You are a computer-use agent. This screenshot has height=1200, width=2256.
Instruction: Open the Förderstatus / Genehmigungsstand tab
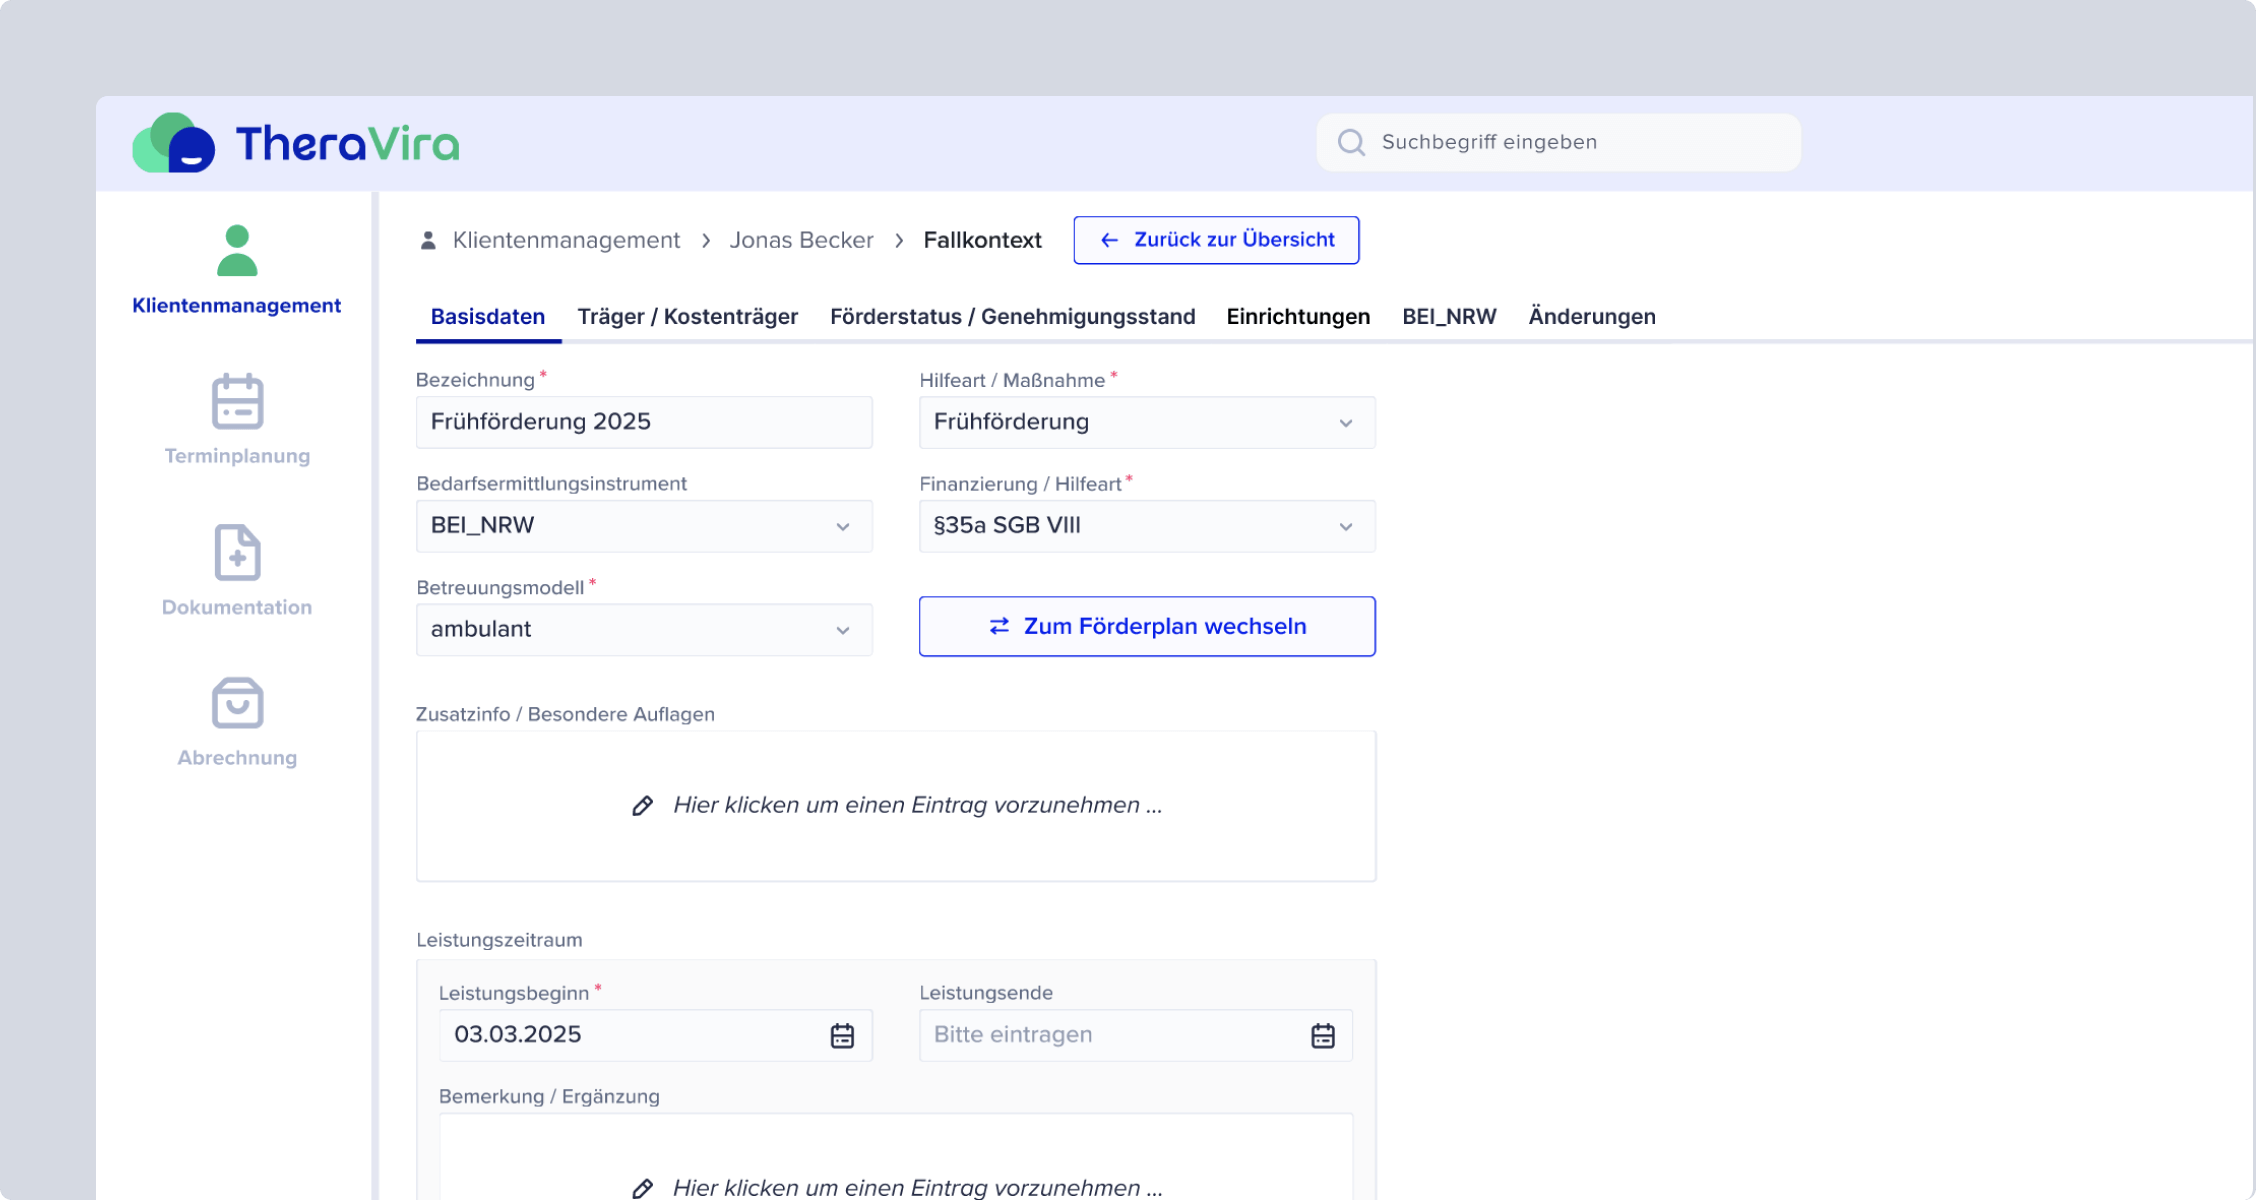pos(1013,316)
